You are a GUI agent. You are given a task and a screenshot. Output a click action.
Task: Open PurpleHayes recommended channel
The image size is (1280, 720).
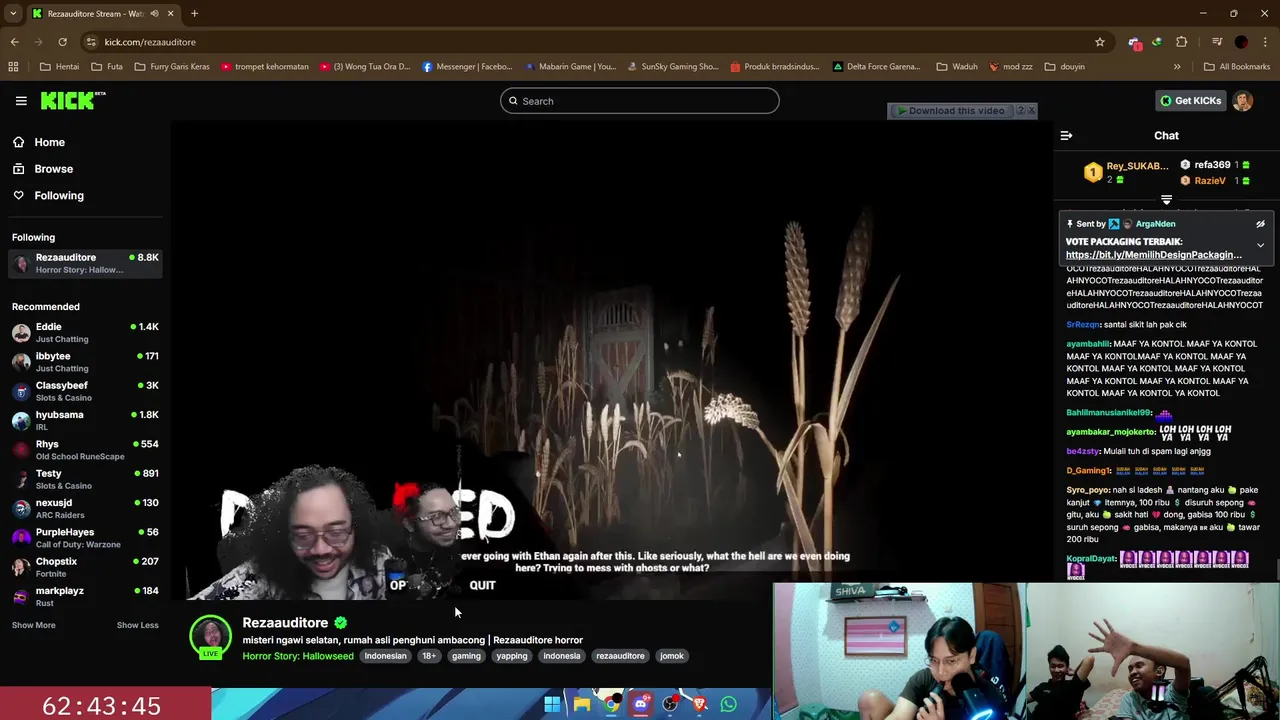85,538
